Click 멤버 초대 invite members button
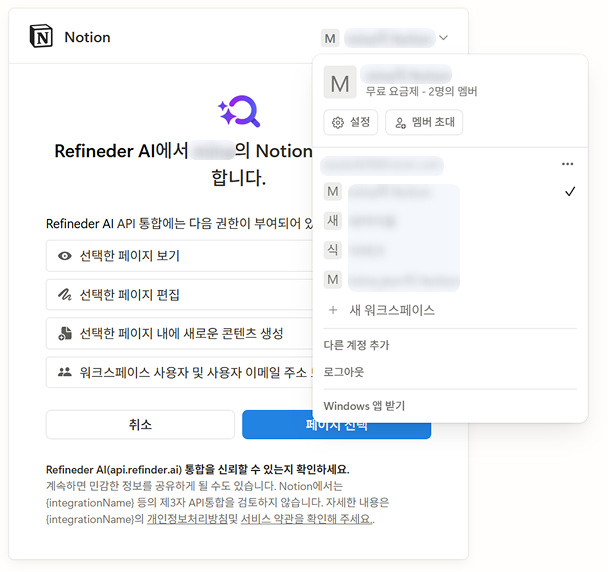The width and height of the screenshot is (608, 572). point(424,123)
